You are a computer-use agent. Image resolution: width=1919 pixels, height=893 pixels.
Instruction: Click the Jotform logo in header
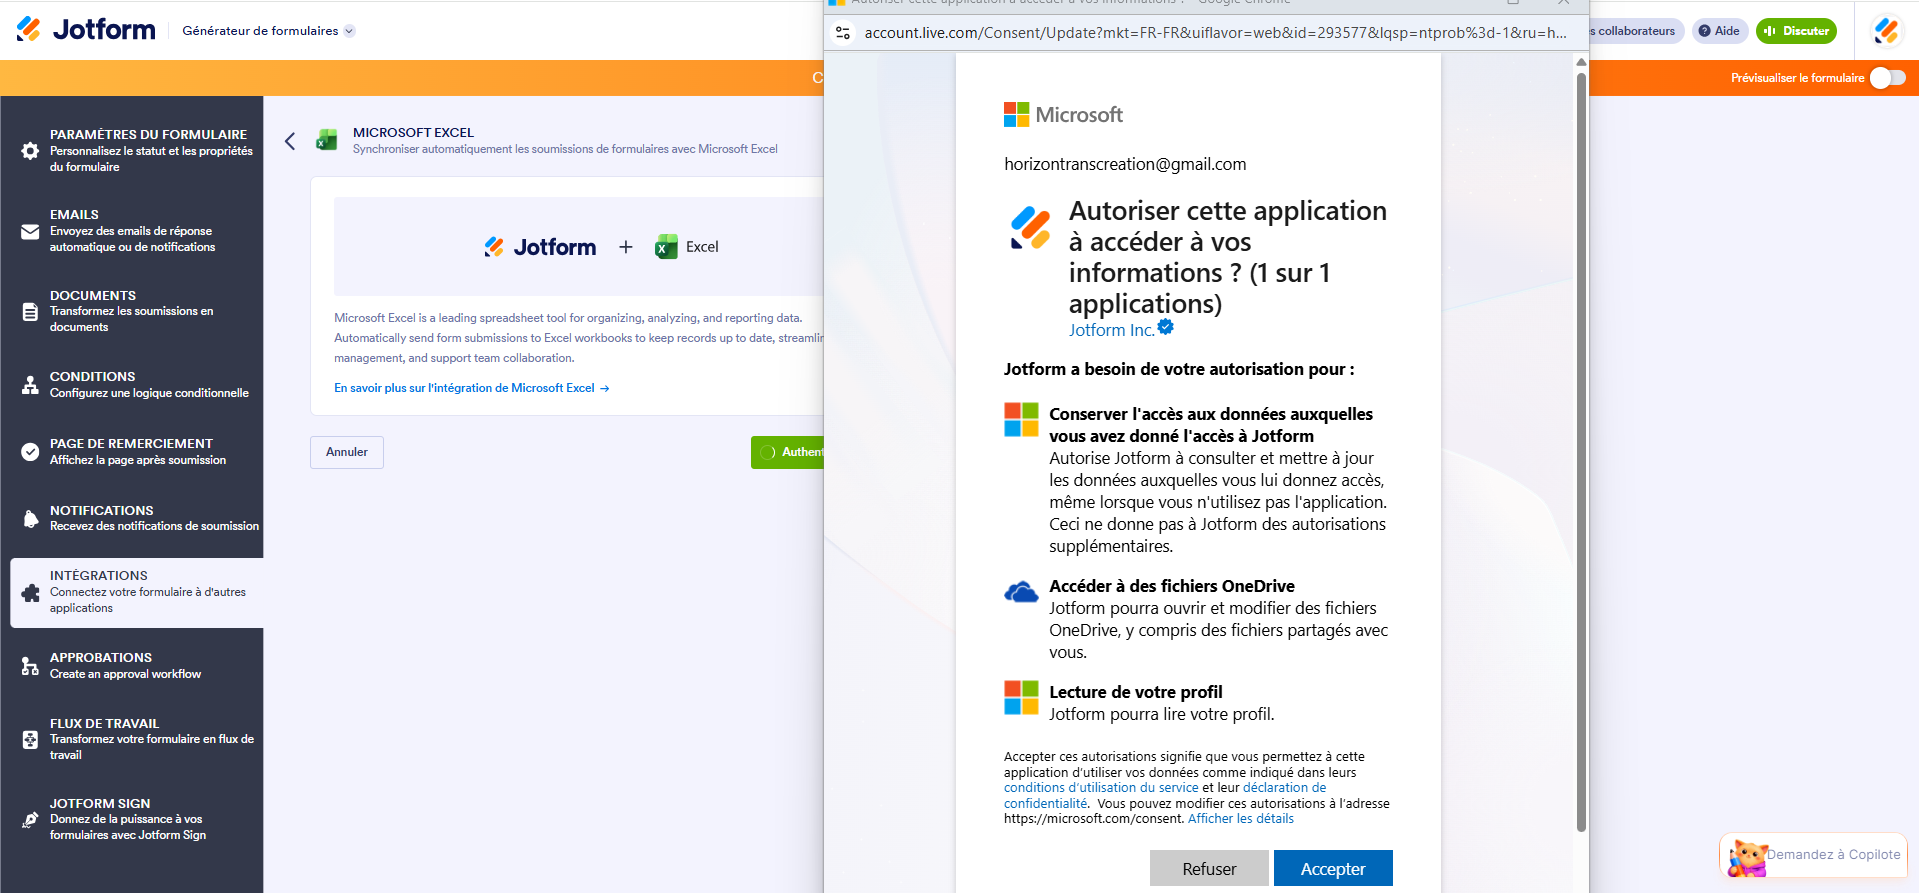[x=86, y=30]
